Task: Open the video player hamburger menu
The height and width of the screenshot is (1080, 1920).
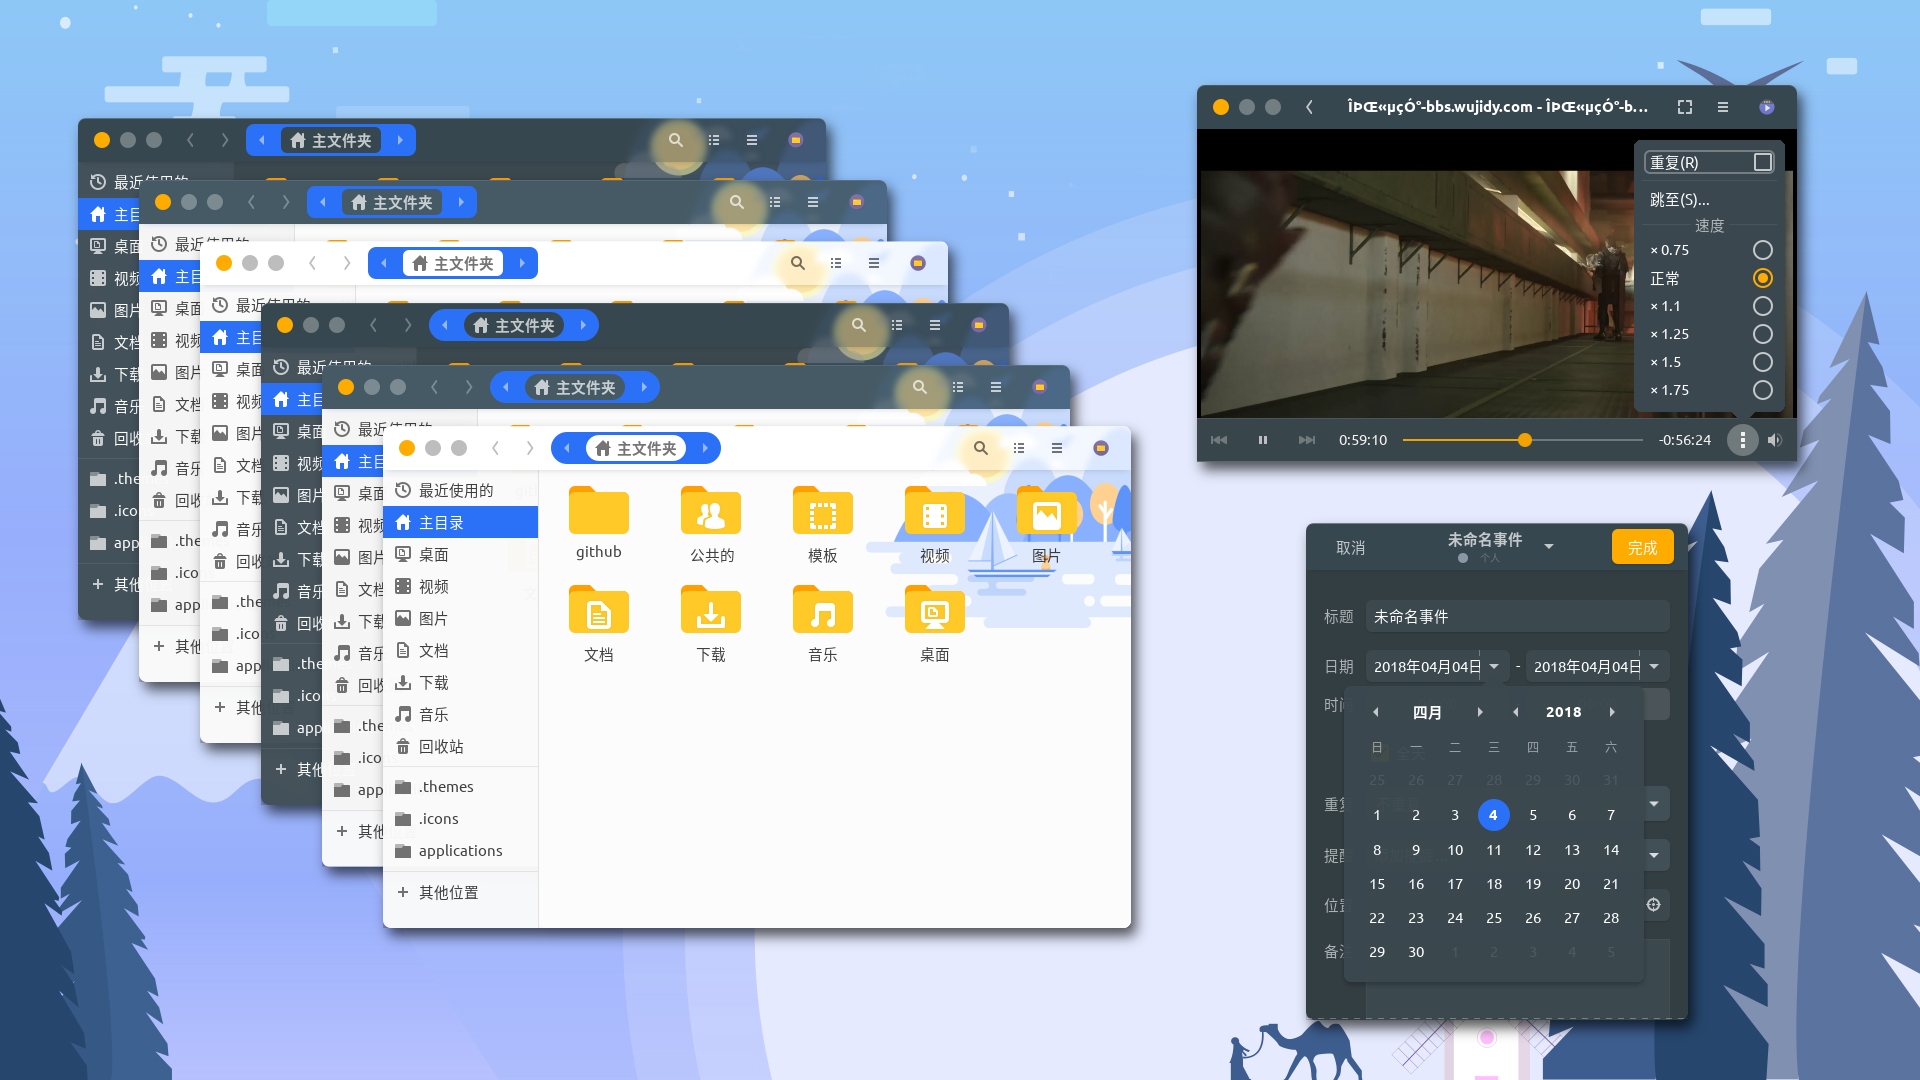Action: click(x=1723, y=107)
